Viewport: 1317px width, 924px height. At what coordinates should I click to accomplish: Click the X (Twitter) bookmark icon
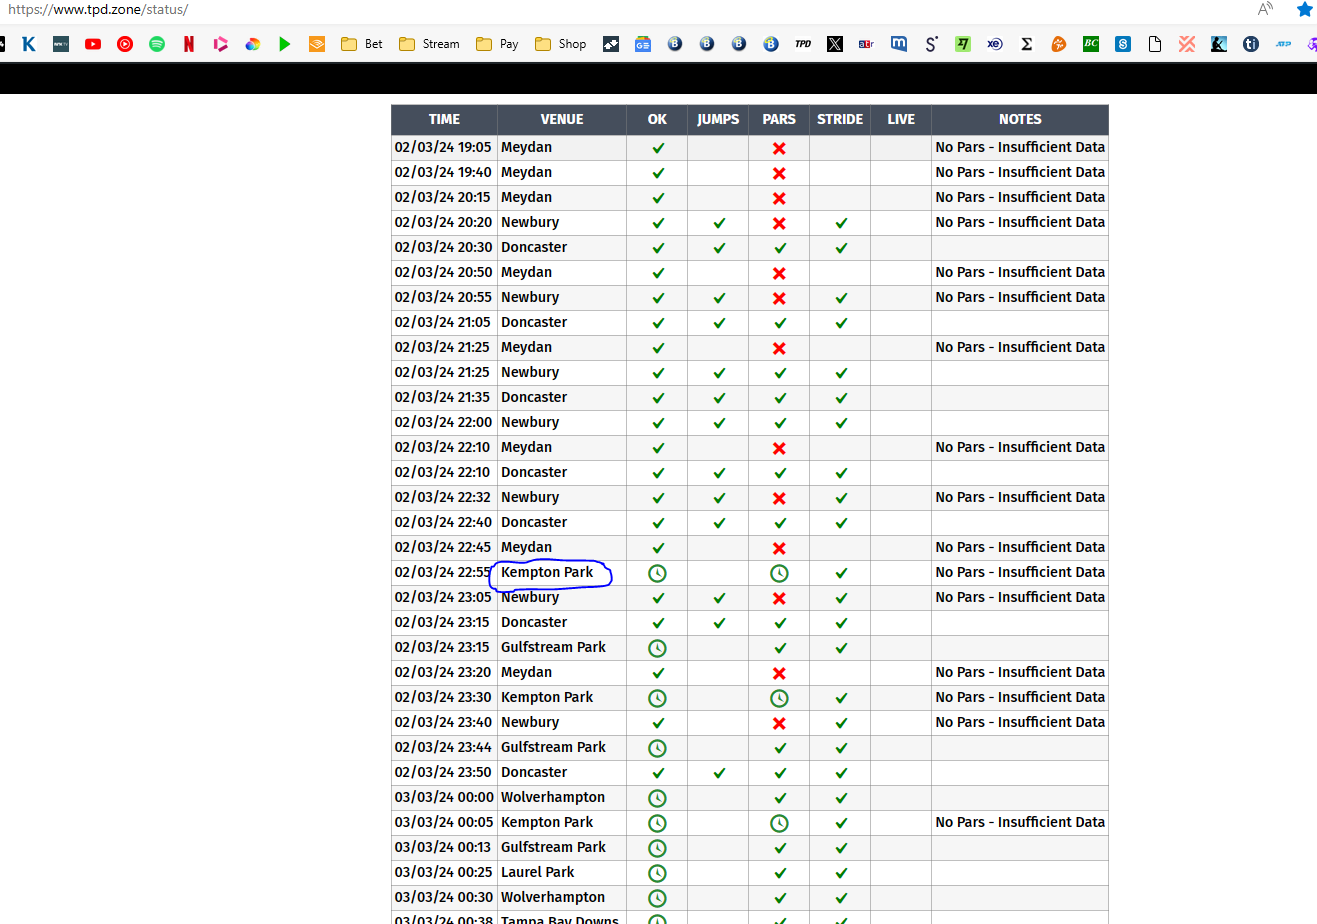[x=835, y=44]
